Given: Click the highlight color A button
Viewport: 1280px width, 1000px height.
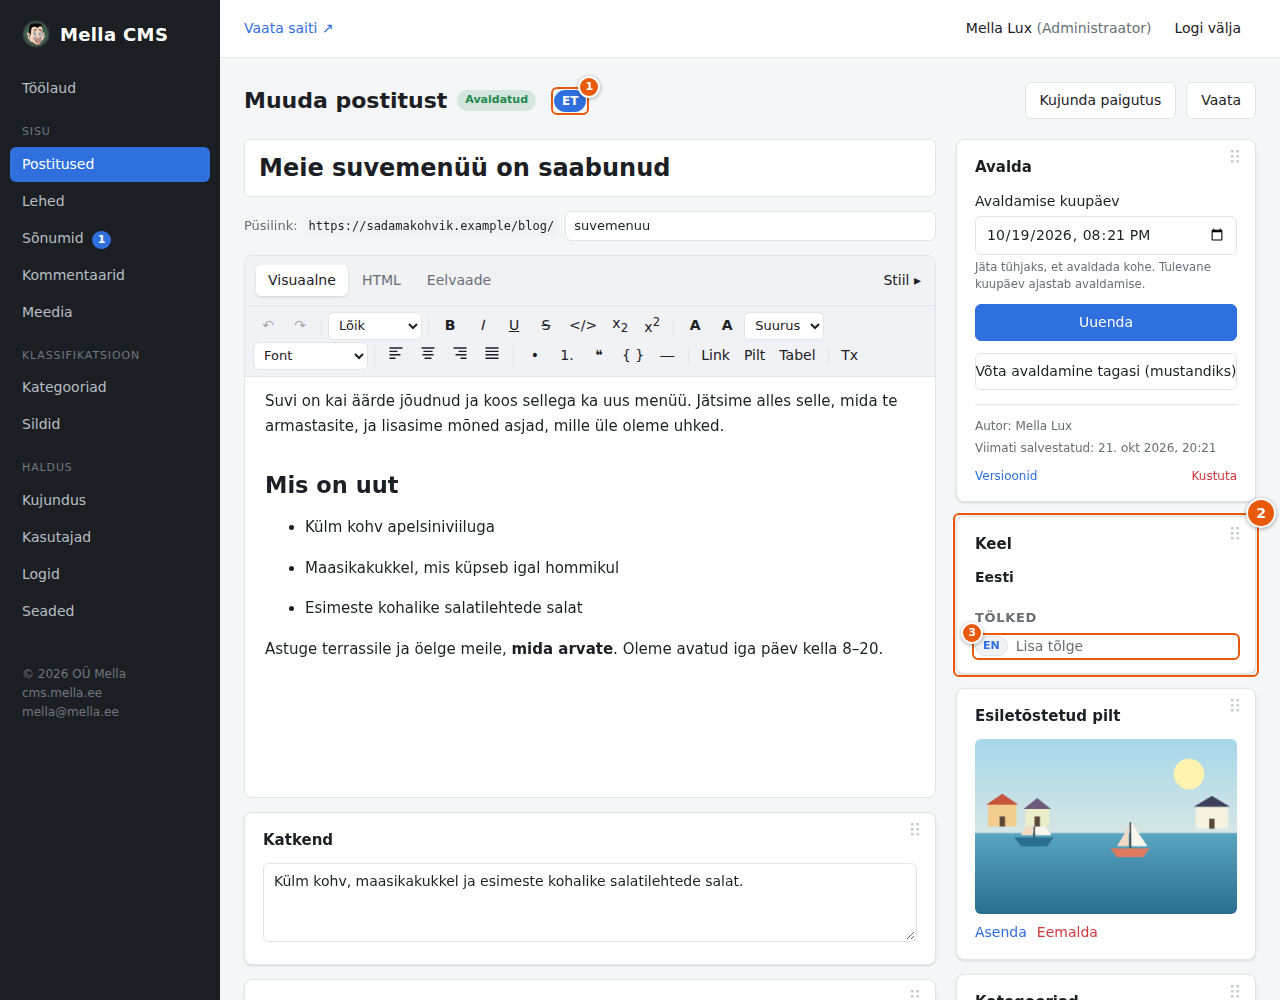Looking at the screenshot, I should [727, 325].
